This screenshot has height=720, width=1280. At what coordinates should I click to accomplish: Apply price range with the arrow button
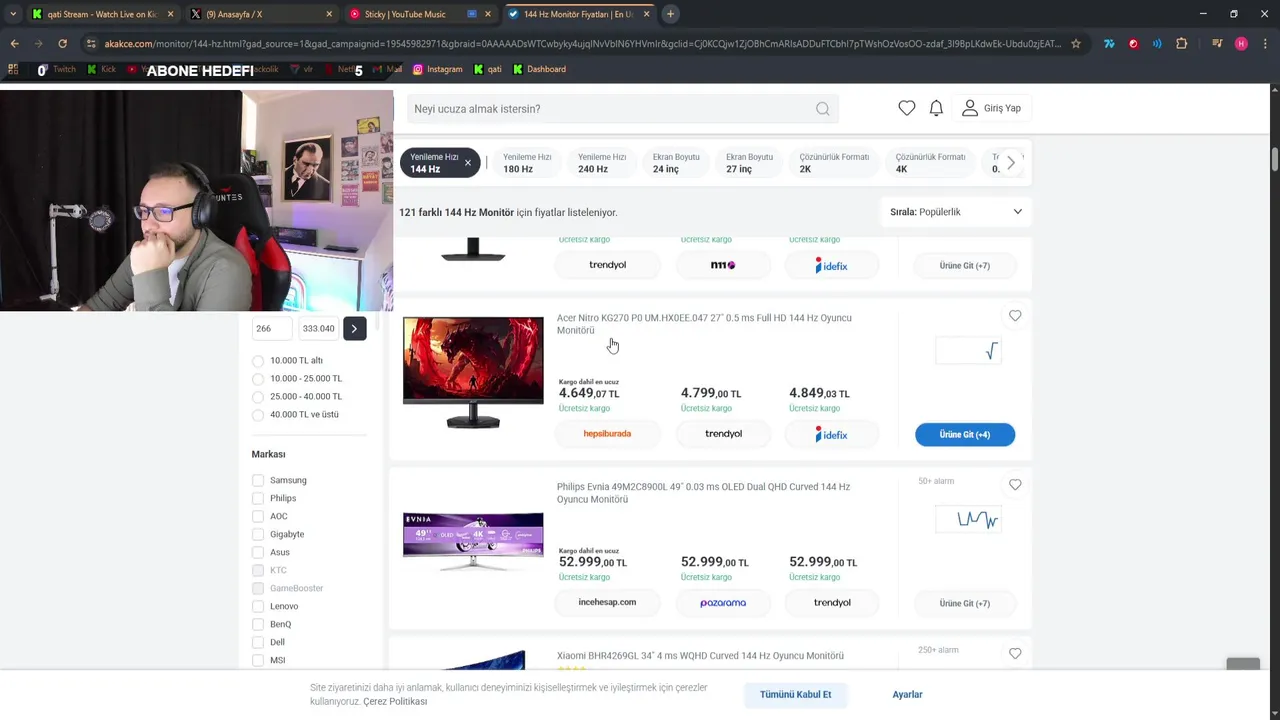click(354, 328)
